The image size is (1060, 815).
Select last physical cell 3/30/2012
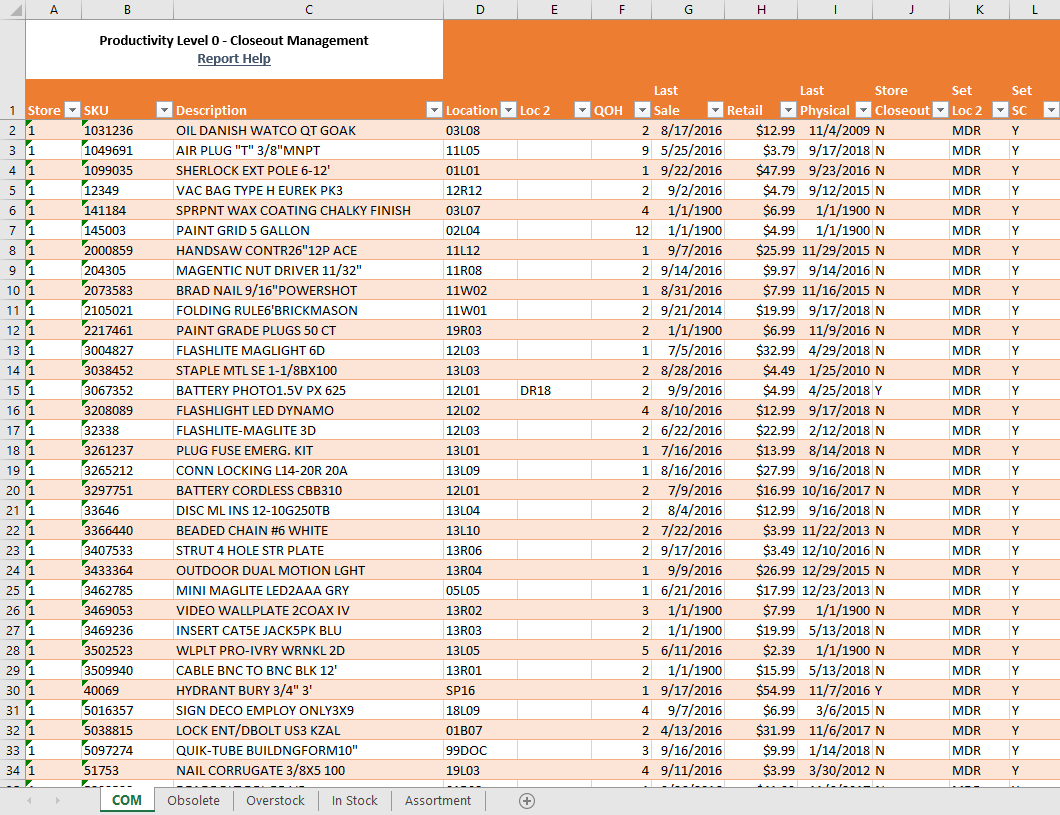click(836, 770)
